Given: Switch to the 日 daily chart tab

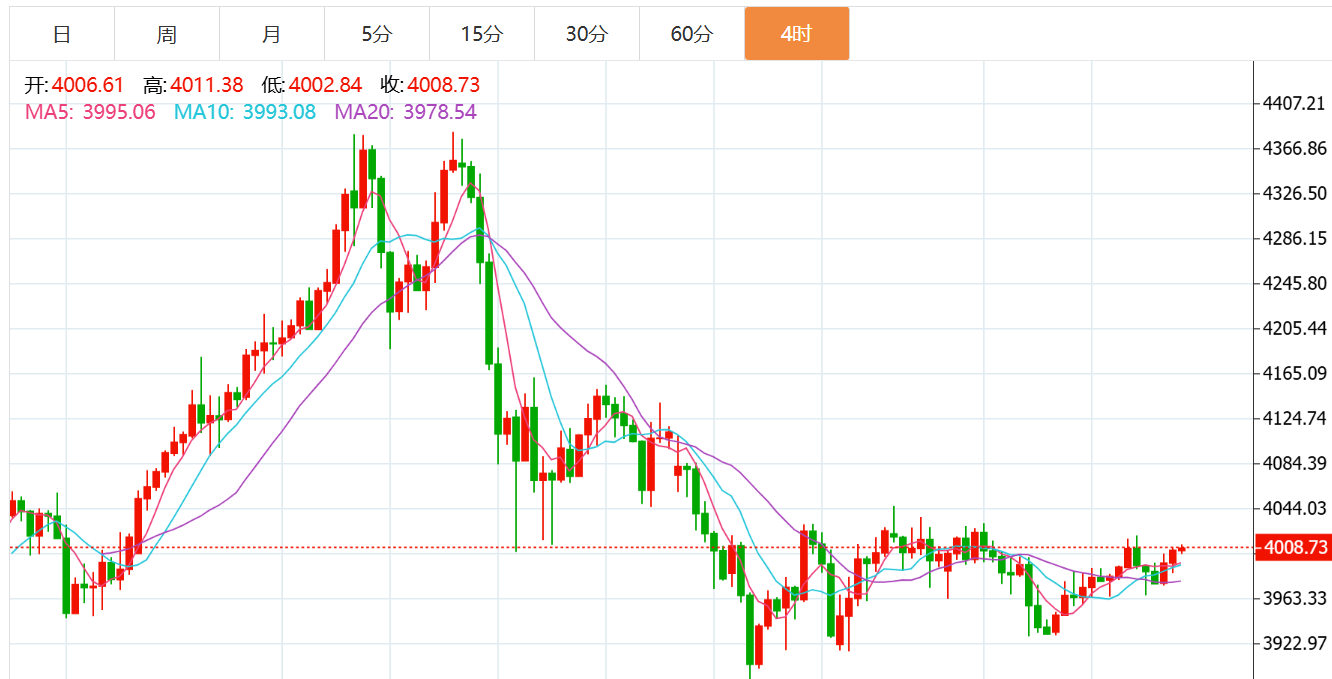Looking at the screenshot, I should (x=62, y=34).
